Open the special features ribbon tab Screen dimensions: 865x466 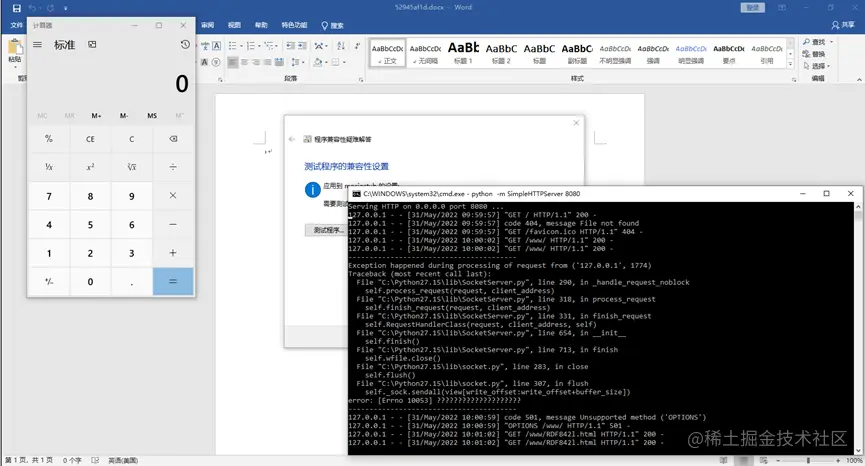pos(294,25)
